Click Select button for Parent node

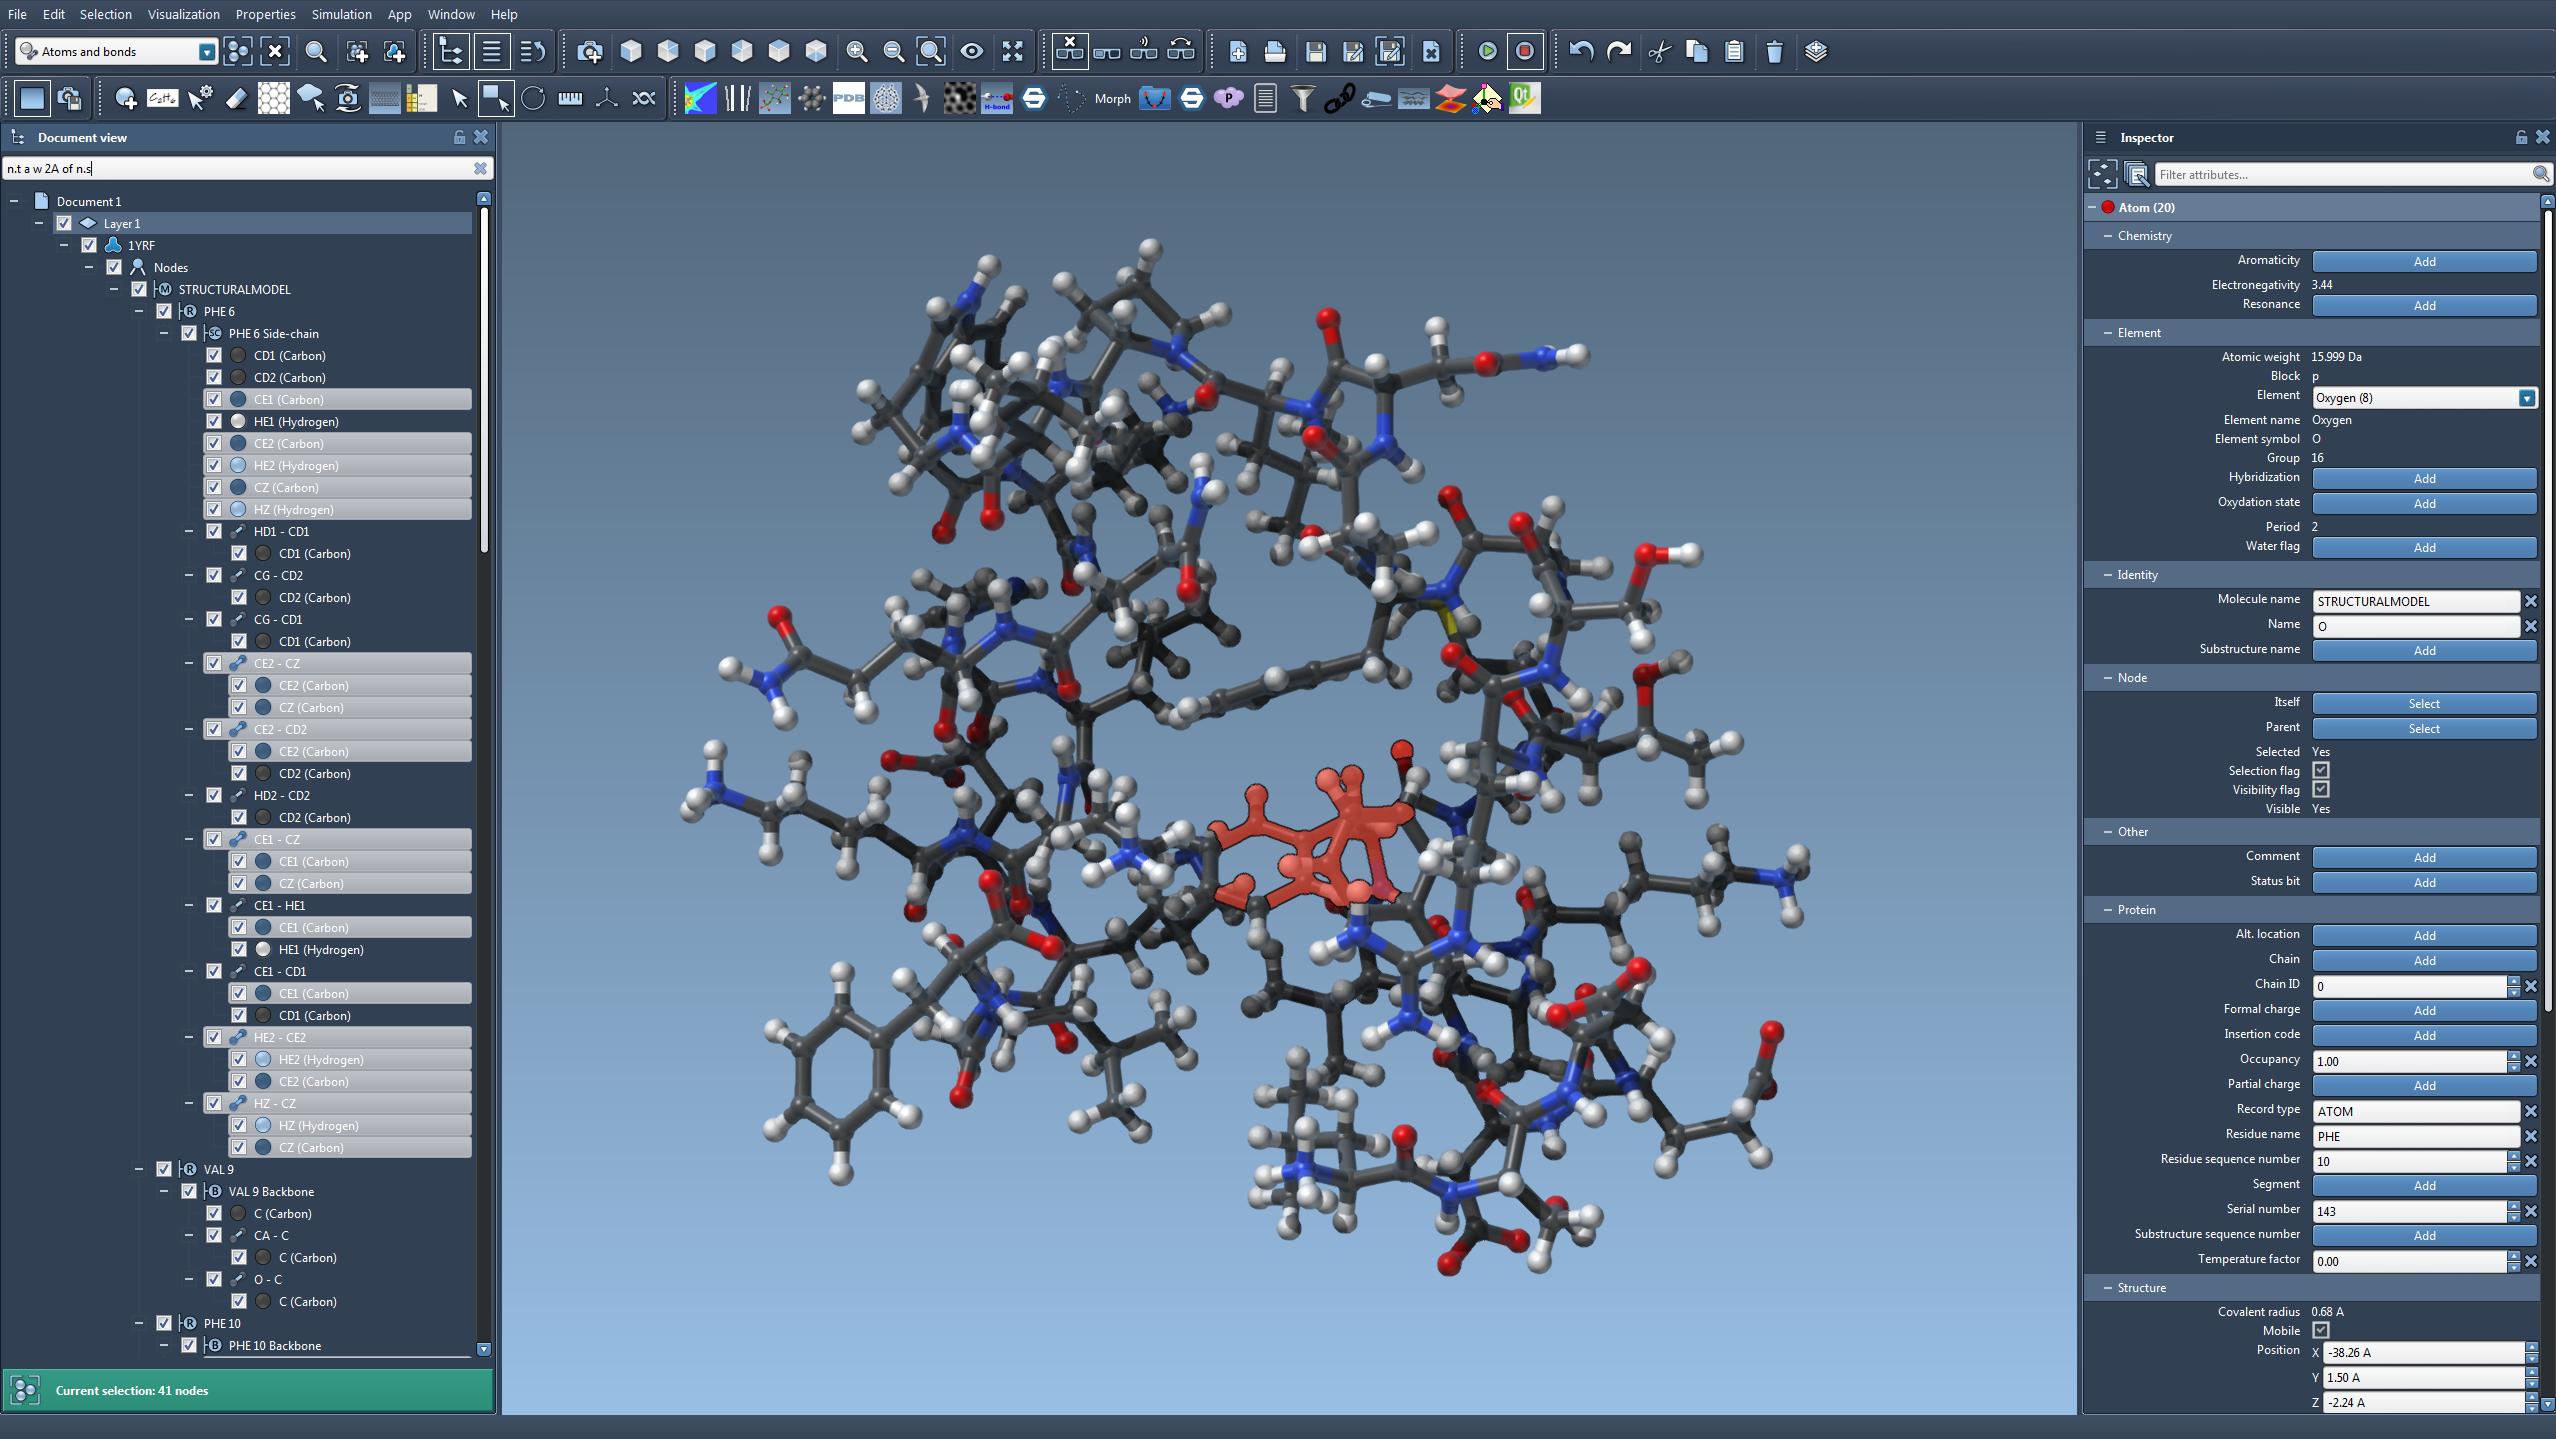point(2423,728)
